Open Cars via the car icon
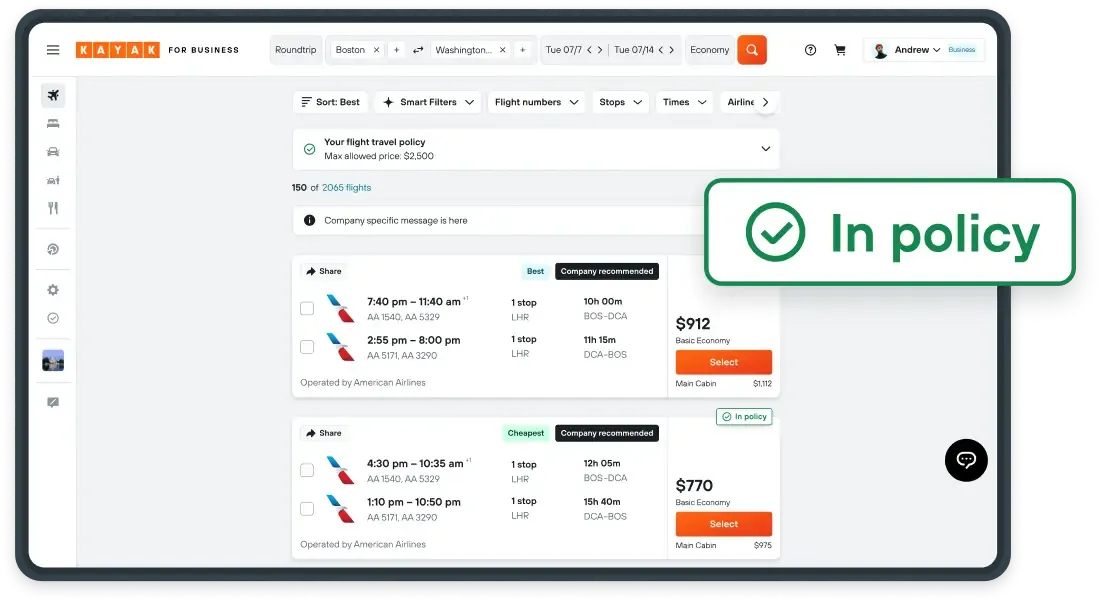1103x603 pixels. click(x=53, y=152)
